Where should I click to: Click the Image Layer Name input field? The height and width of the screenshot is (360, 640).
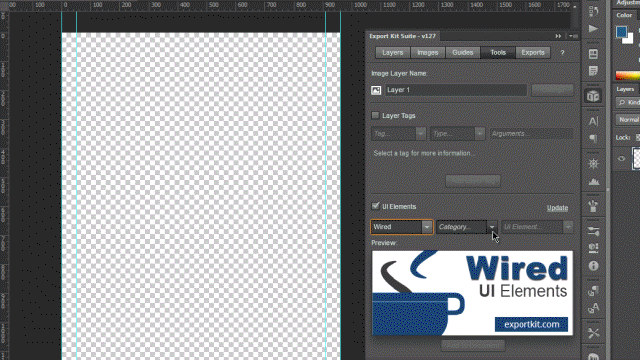point(456,90)
